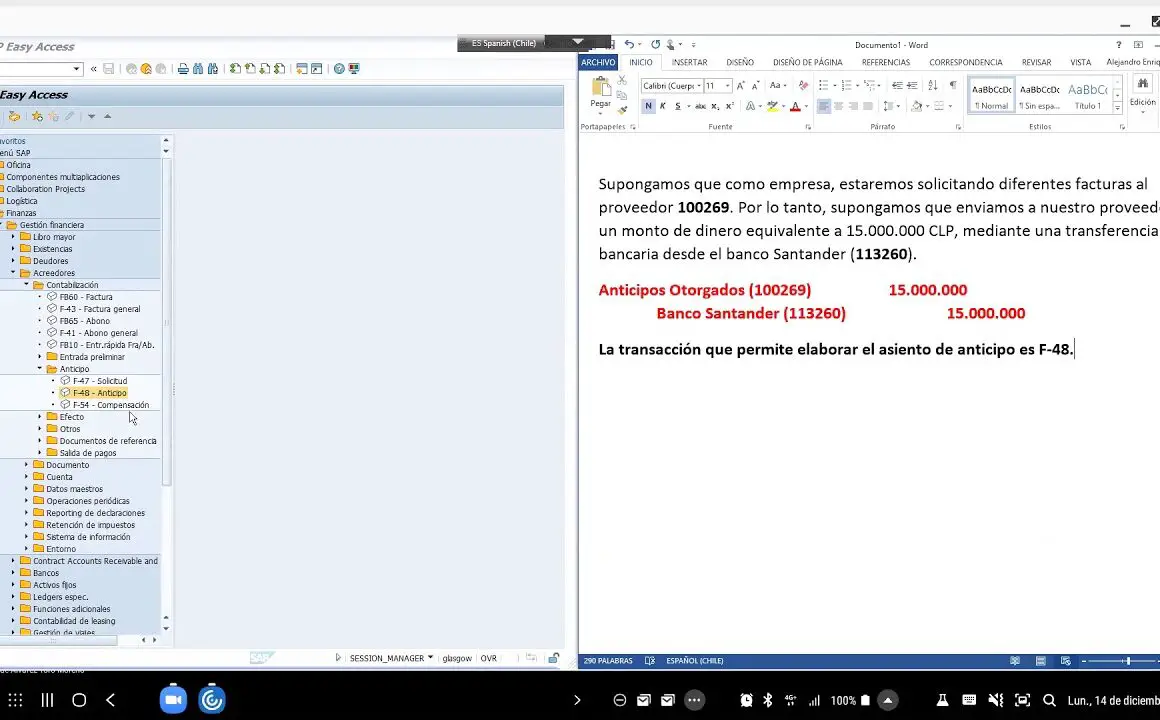Expand the Deudores folder
The image size is (1160, 720).
click(x=13, y=260)
